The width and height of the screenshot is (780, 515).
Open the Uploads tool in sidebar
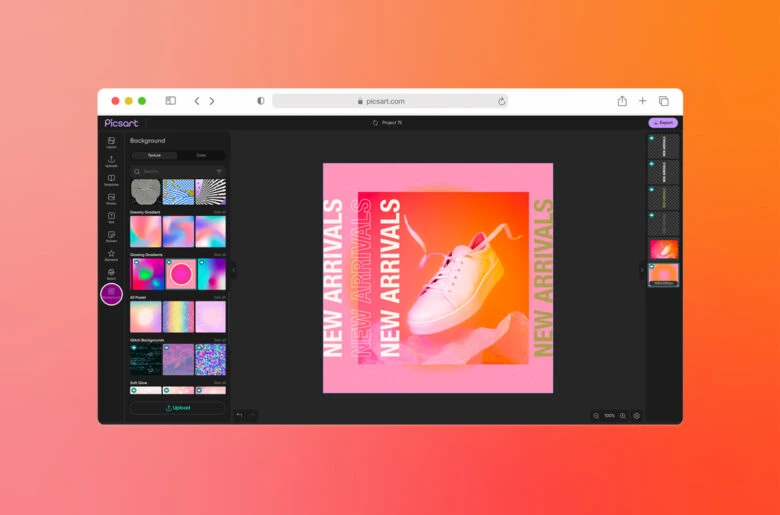(x=111, y=161)
